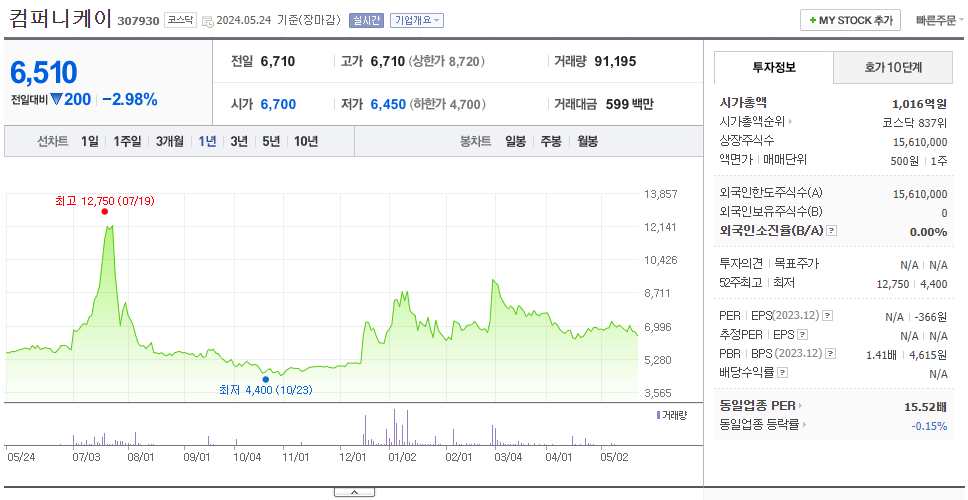Image resolution: width=968 pixels, height=500 pixels.
Task: Collapse the chart panel with the up chevron
Action: pyautogui.click(x=354, y=492)
